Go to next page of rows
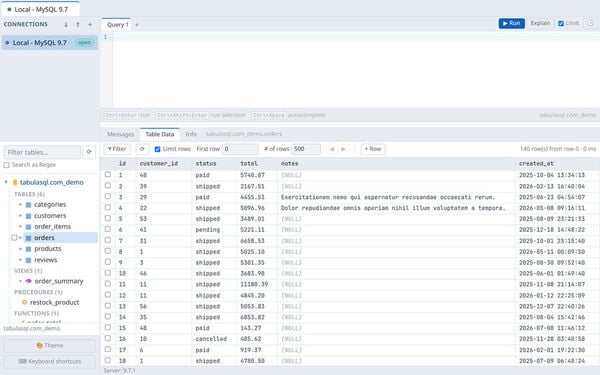The height and width of the screenshot is (375, 600). click(x=344, y=149)
